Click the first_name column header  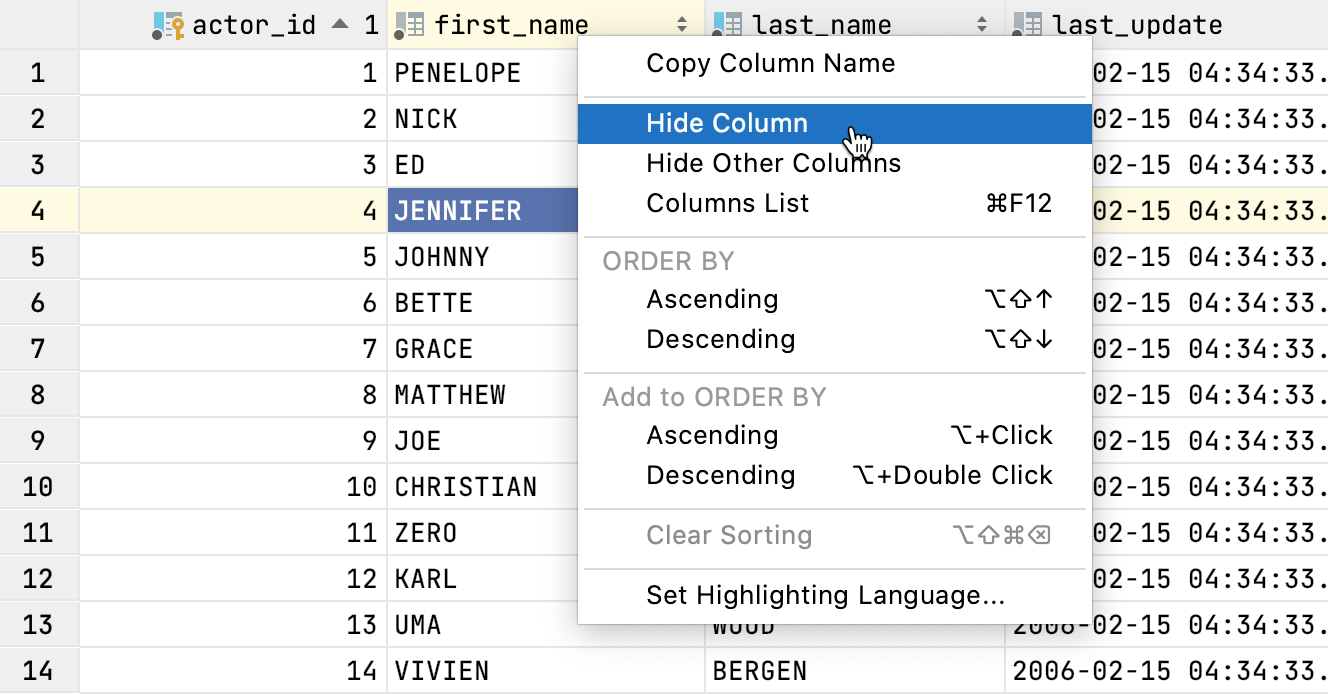tap(511, 25)
